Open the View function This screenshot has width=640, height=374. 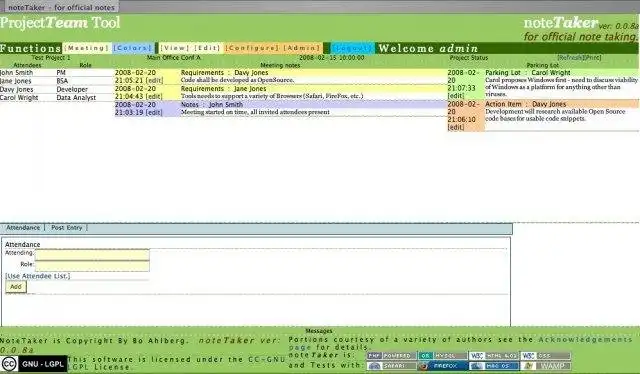(x=175, y=48)
